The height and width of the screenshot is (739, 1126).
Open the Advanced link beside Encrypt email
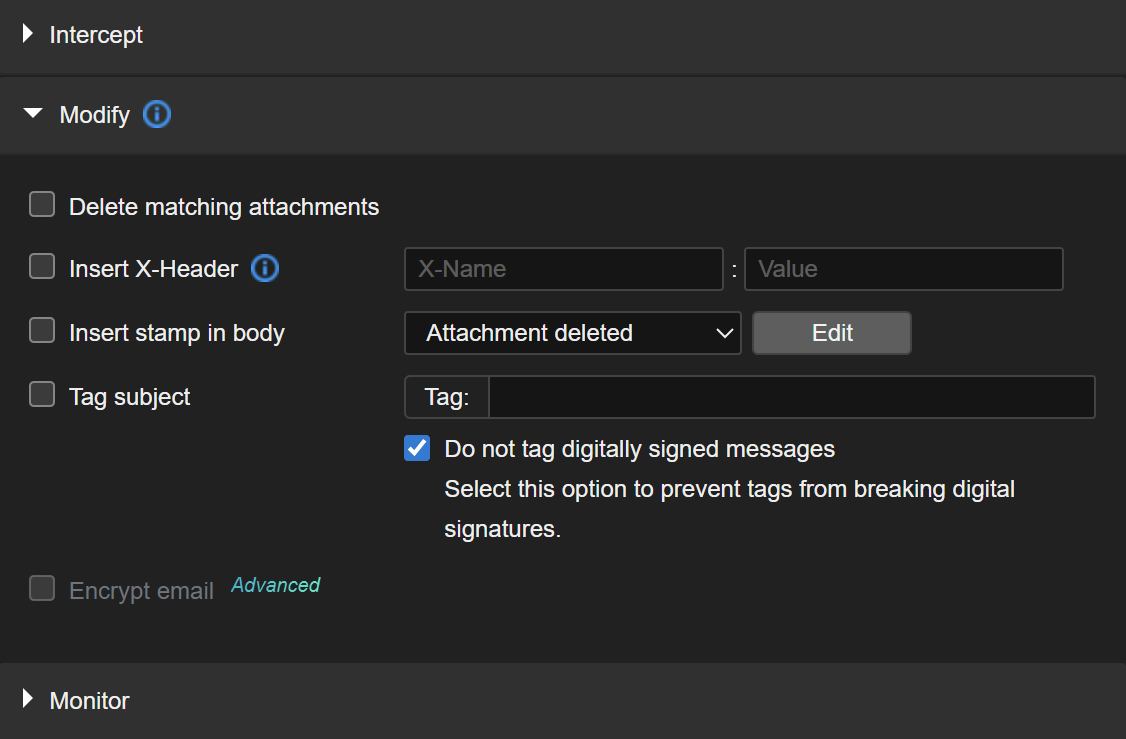tap(276, 585)
